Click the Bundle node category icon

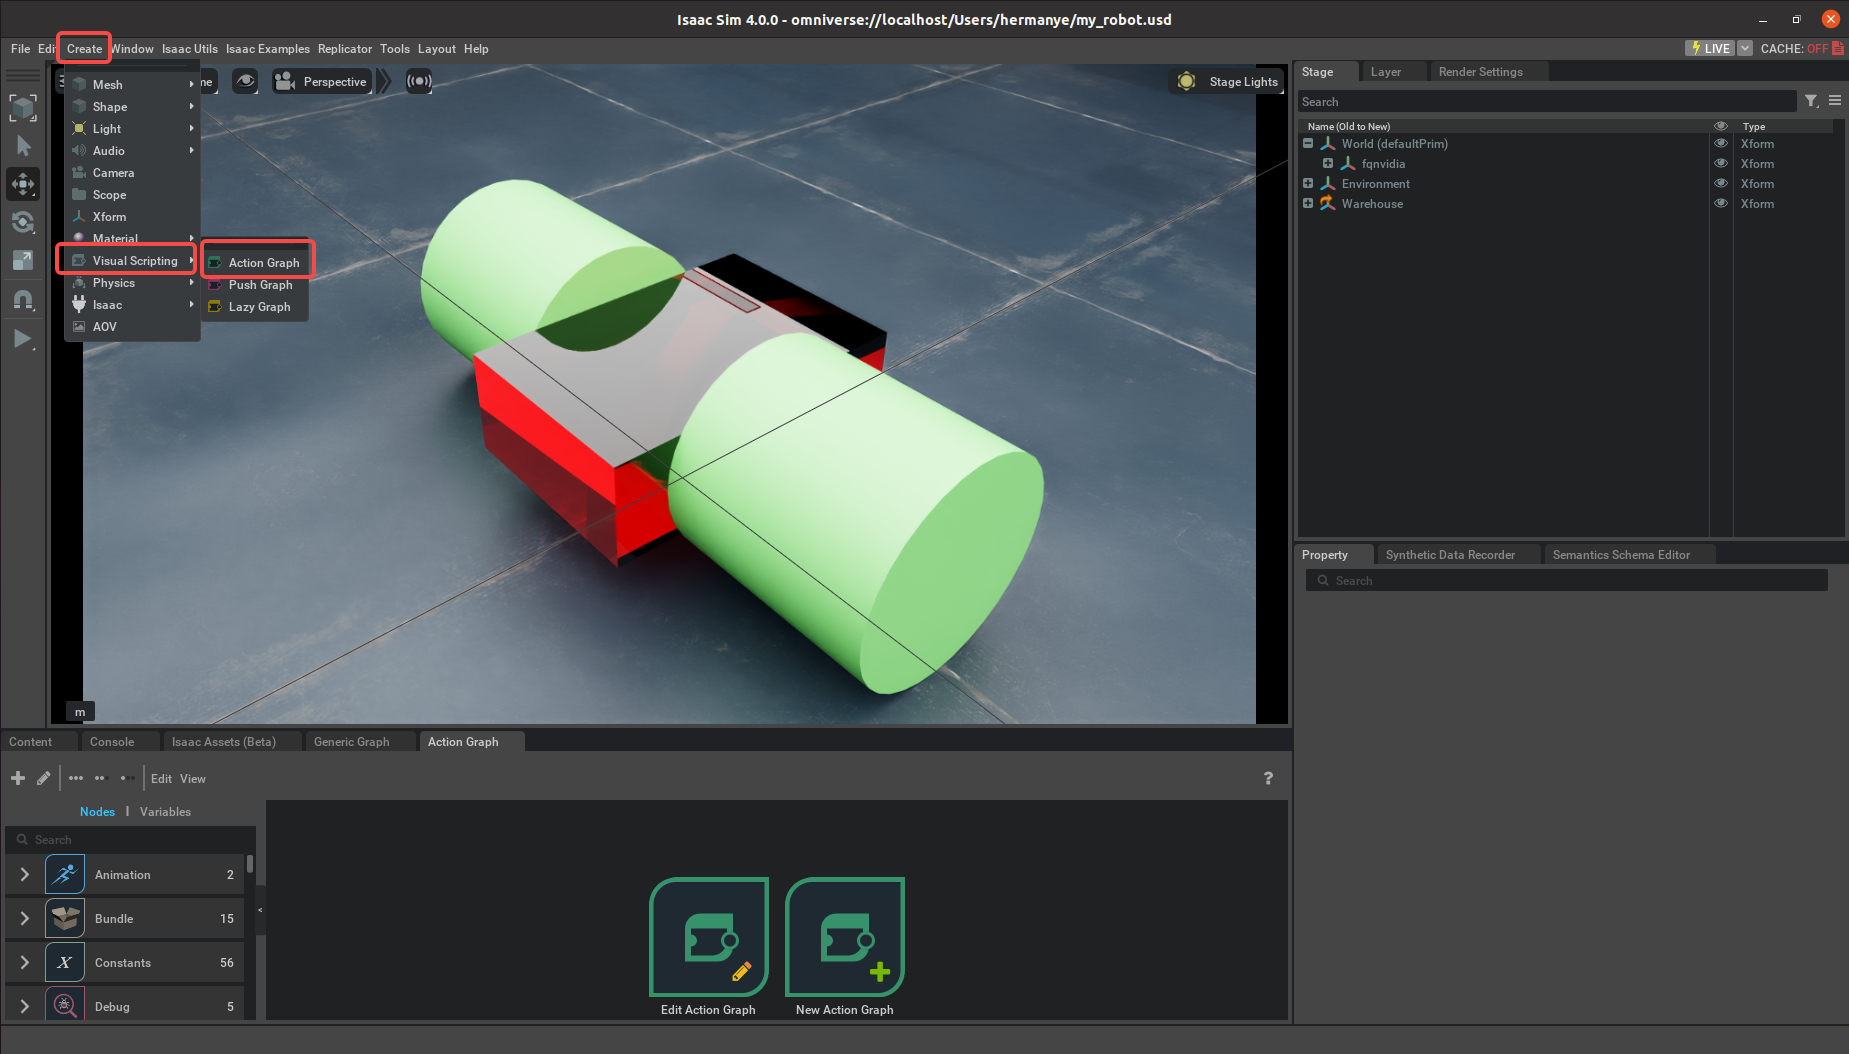[65, 918]
